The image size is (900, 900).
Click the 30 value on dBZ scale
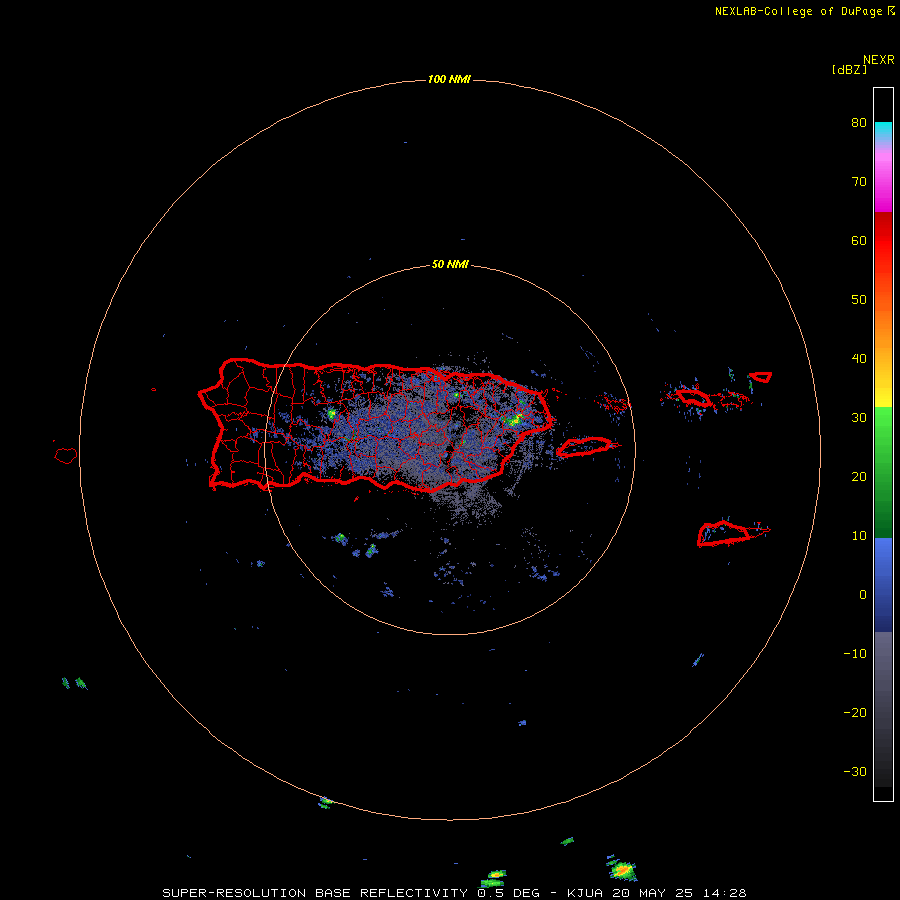[x=859, y=418]
